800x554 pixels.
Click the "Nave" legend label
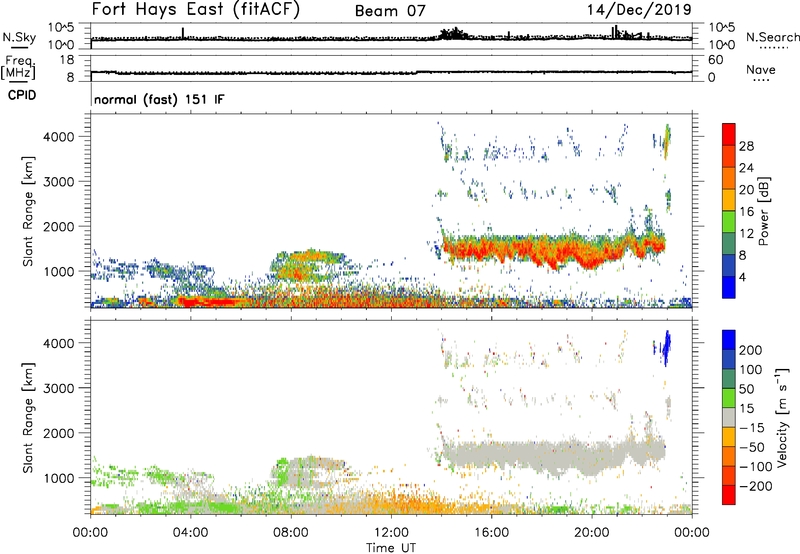pyautogui.click(x=761, y=69)
